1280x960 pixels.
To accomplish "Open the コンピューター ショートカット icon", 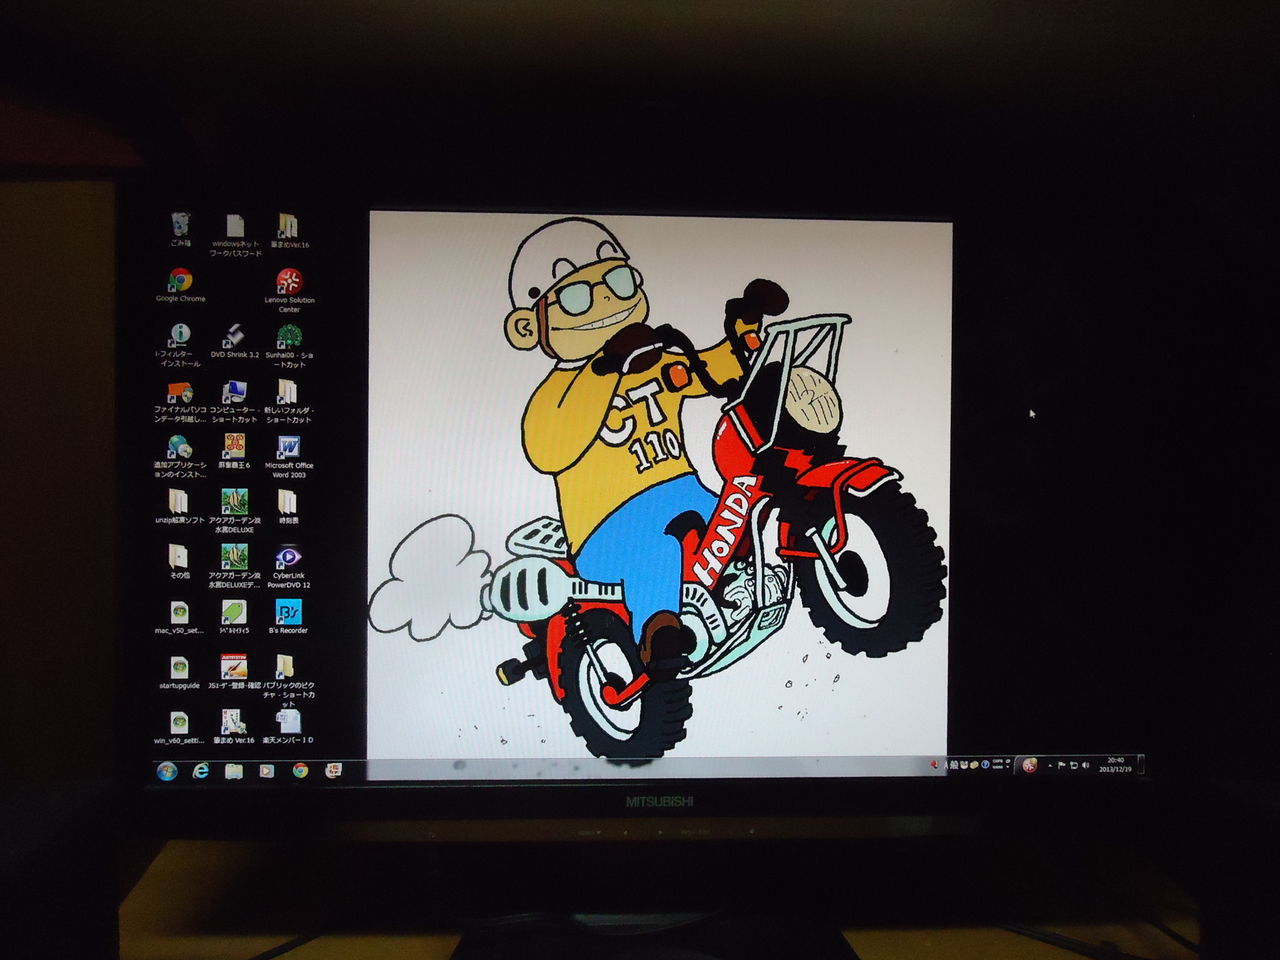I will point(234,401).
